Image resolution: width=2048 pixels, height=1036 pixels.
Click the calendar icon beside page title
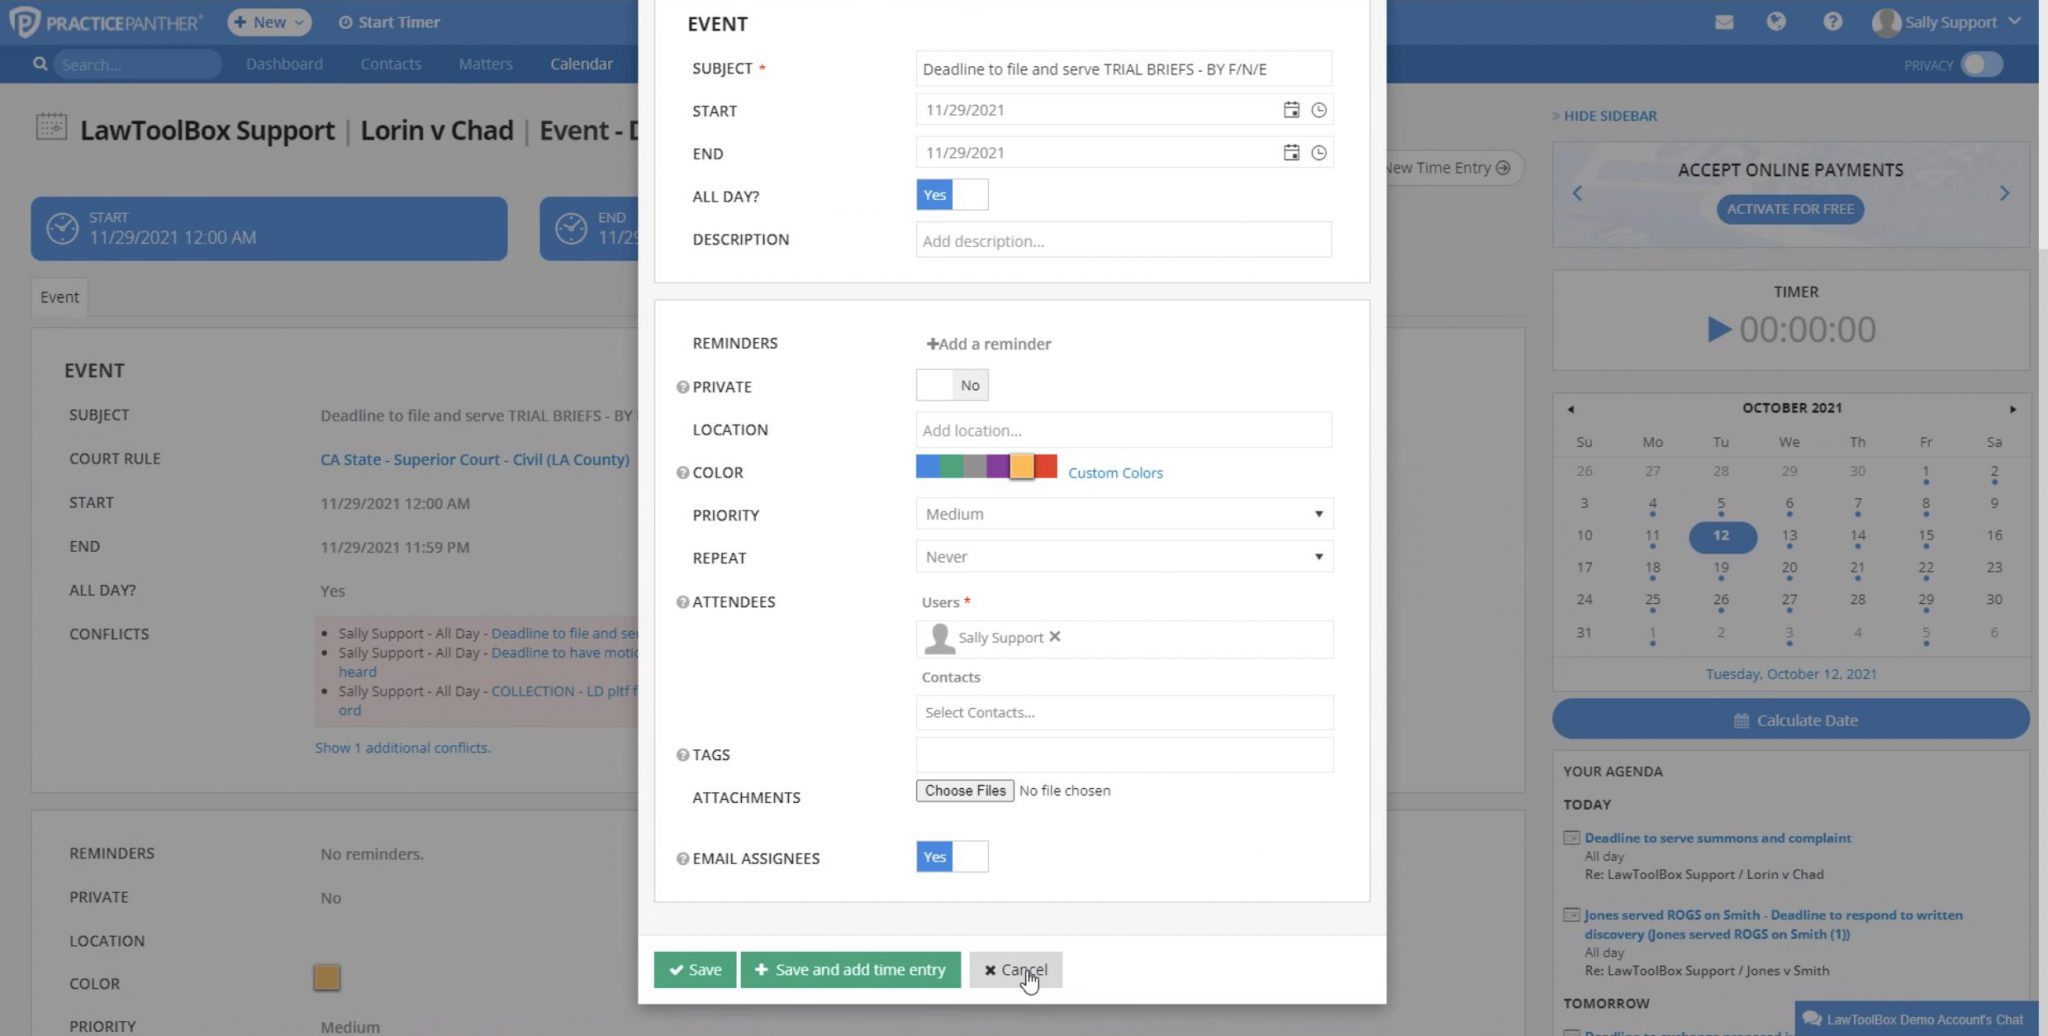tap(52, 127)
